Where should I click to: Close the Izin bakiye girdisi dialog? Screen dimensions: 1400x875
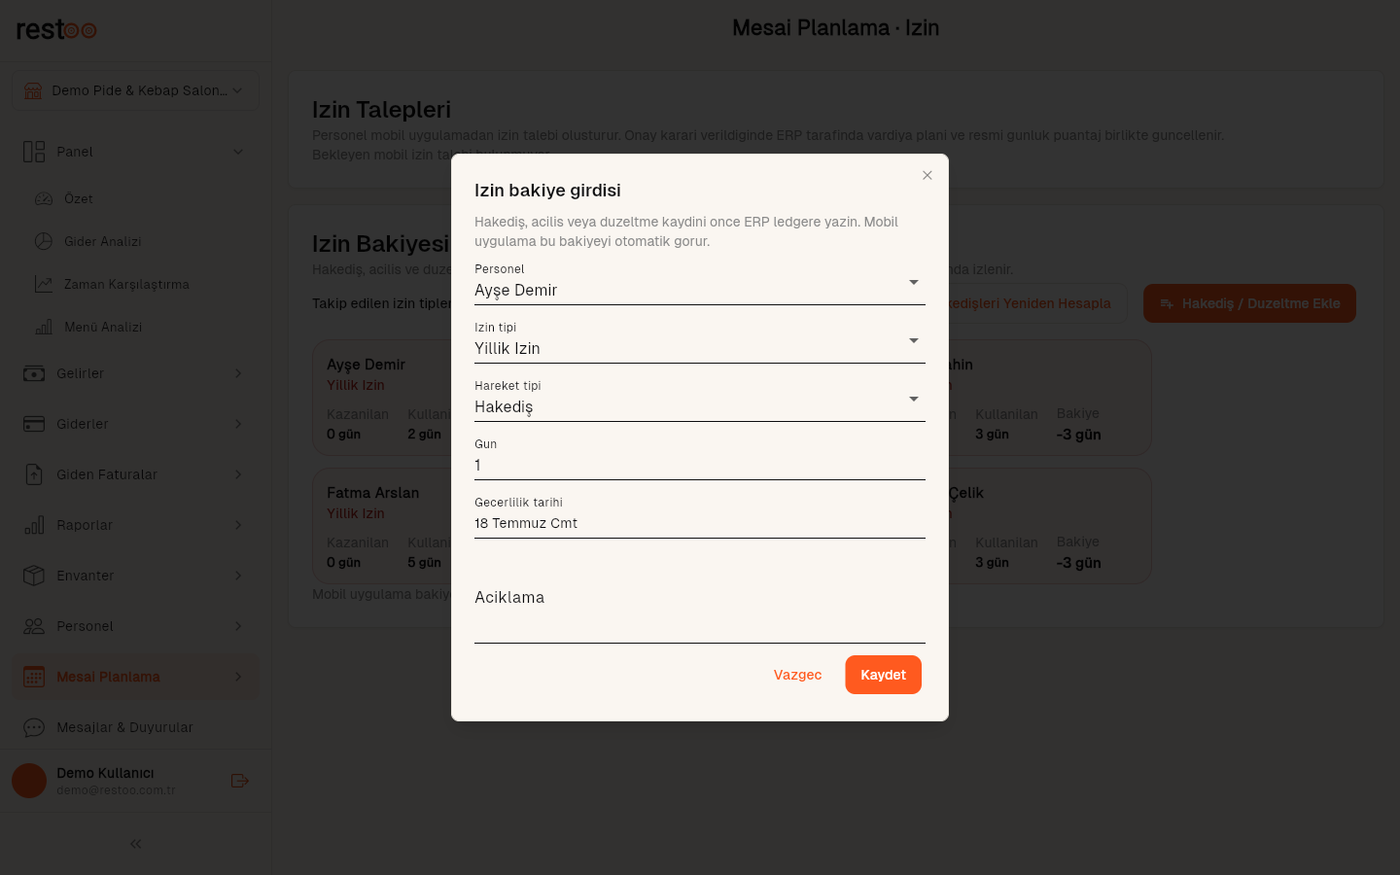click(927, 175)
